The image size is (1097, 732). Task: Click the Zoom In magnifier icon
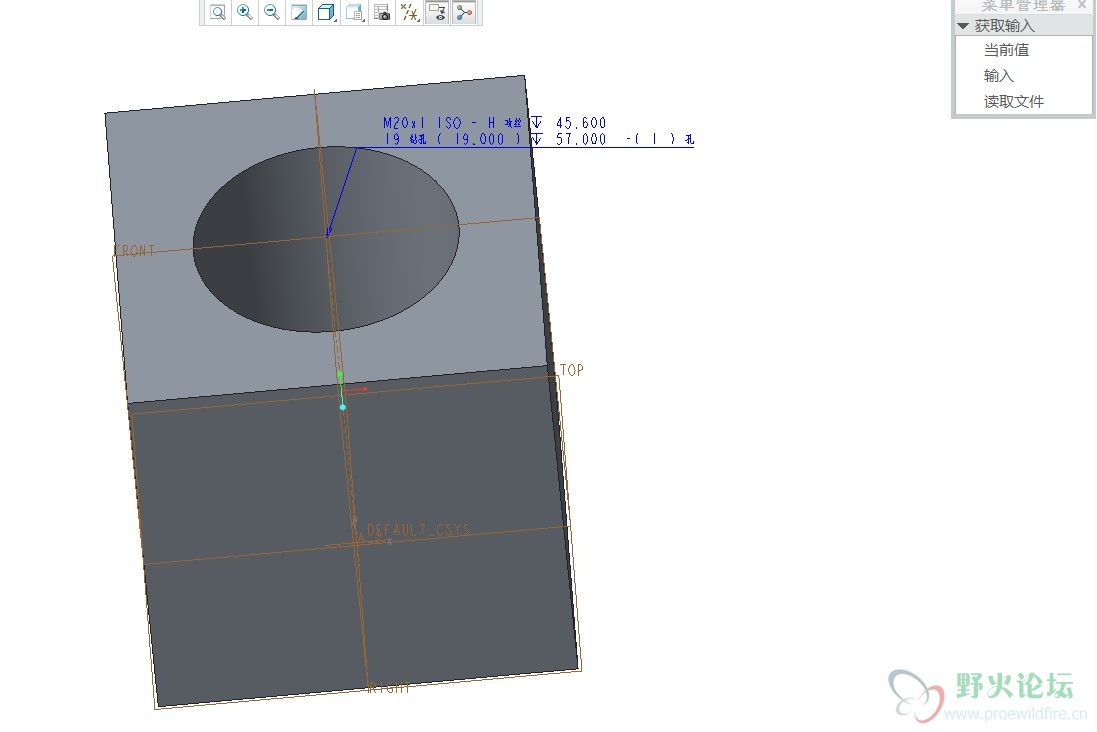point(244,12)
